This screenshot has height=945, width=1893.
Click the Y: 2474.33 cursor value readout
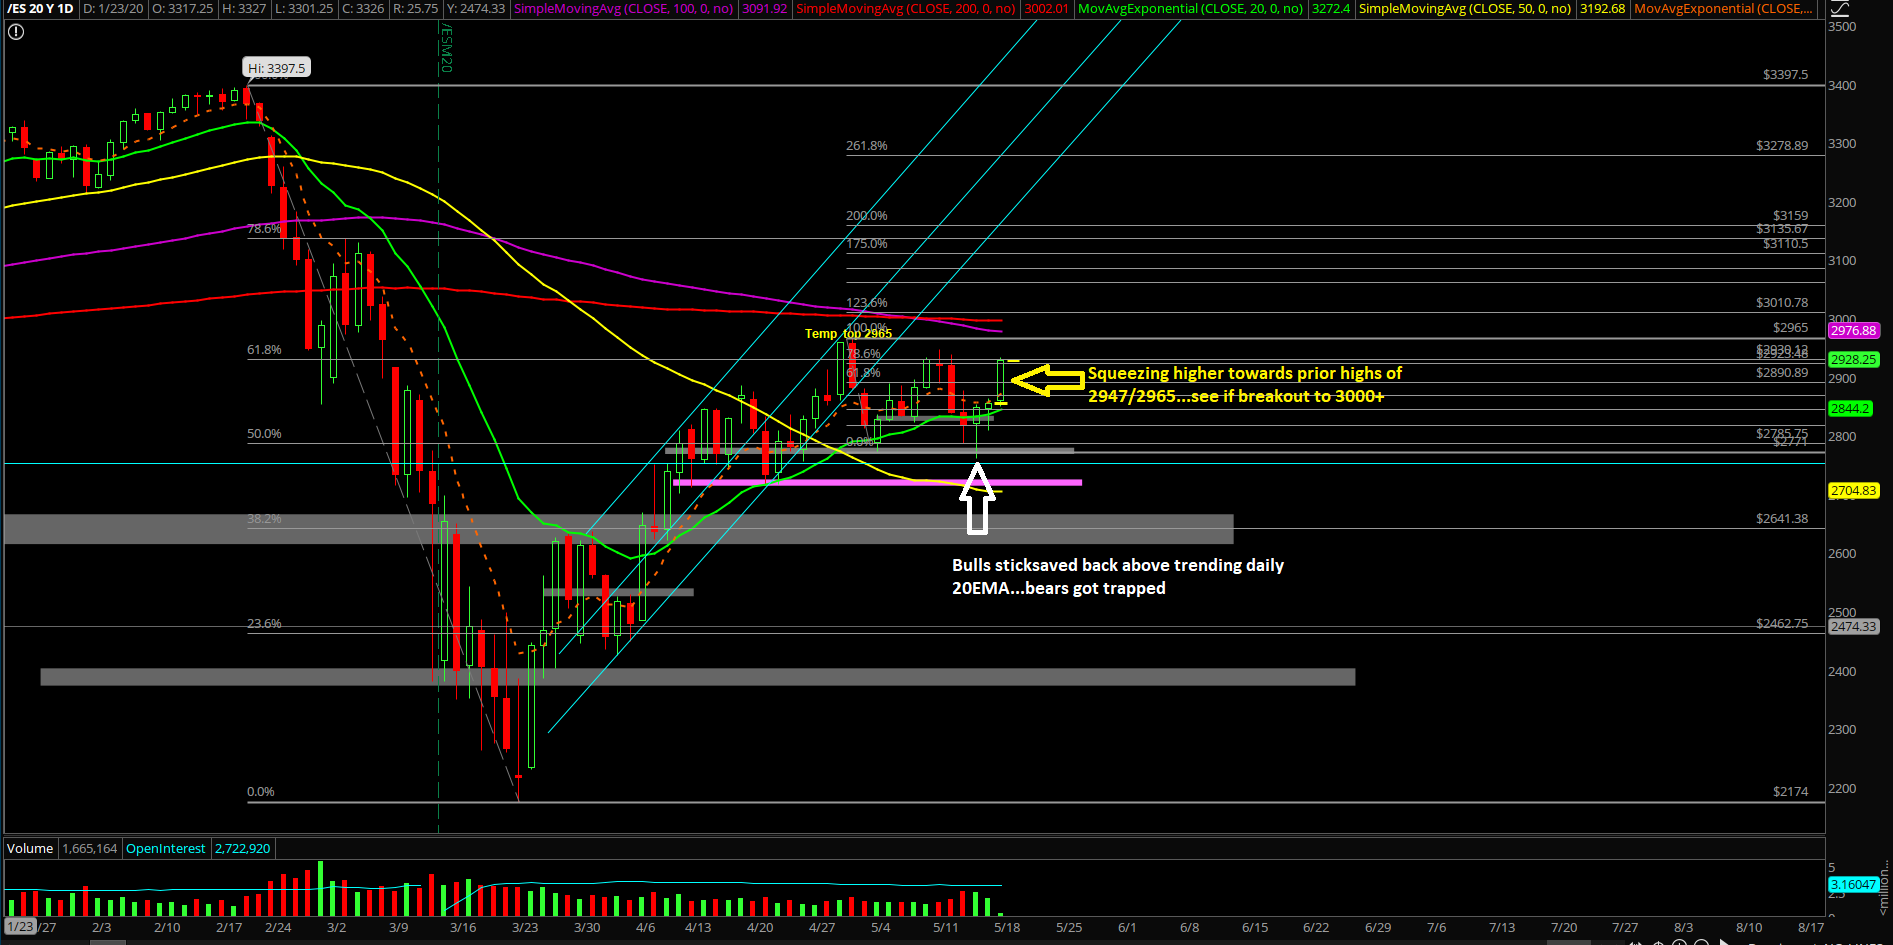tap(475, 9)
